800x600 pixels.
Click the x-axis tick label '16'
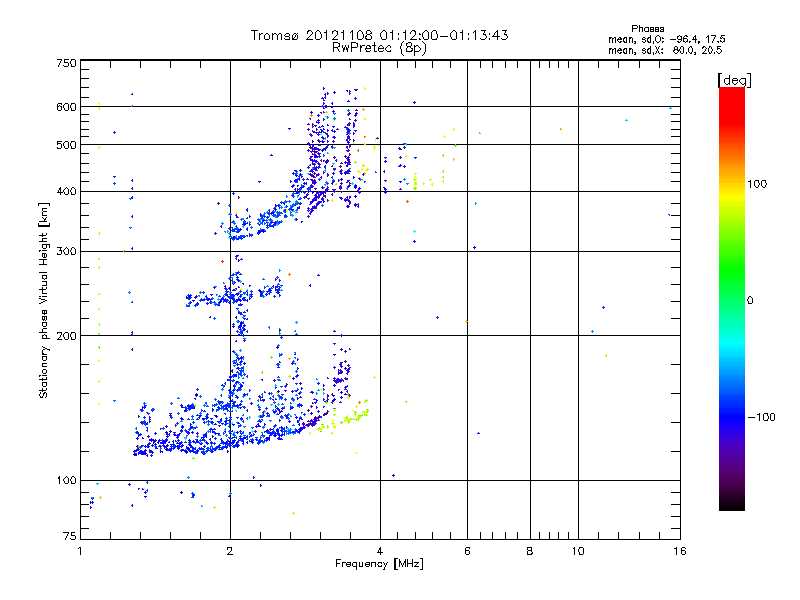click(680, 551)
